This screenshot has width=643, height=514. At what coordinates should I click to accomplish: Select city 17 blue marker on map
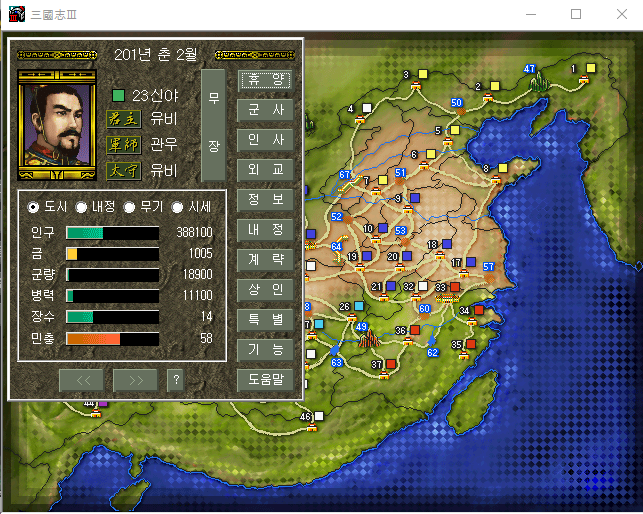[x=471, y=262]
